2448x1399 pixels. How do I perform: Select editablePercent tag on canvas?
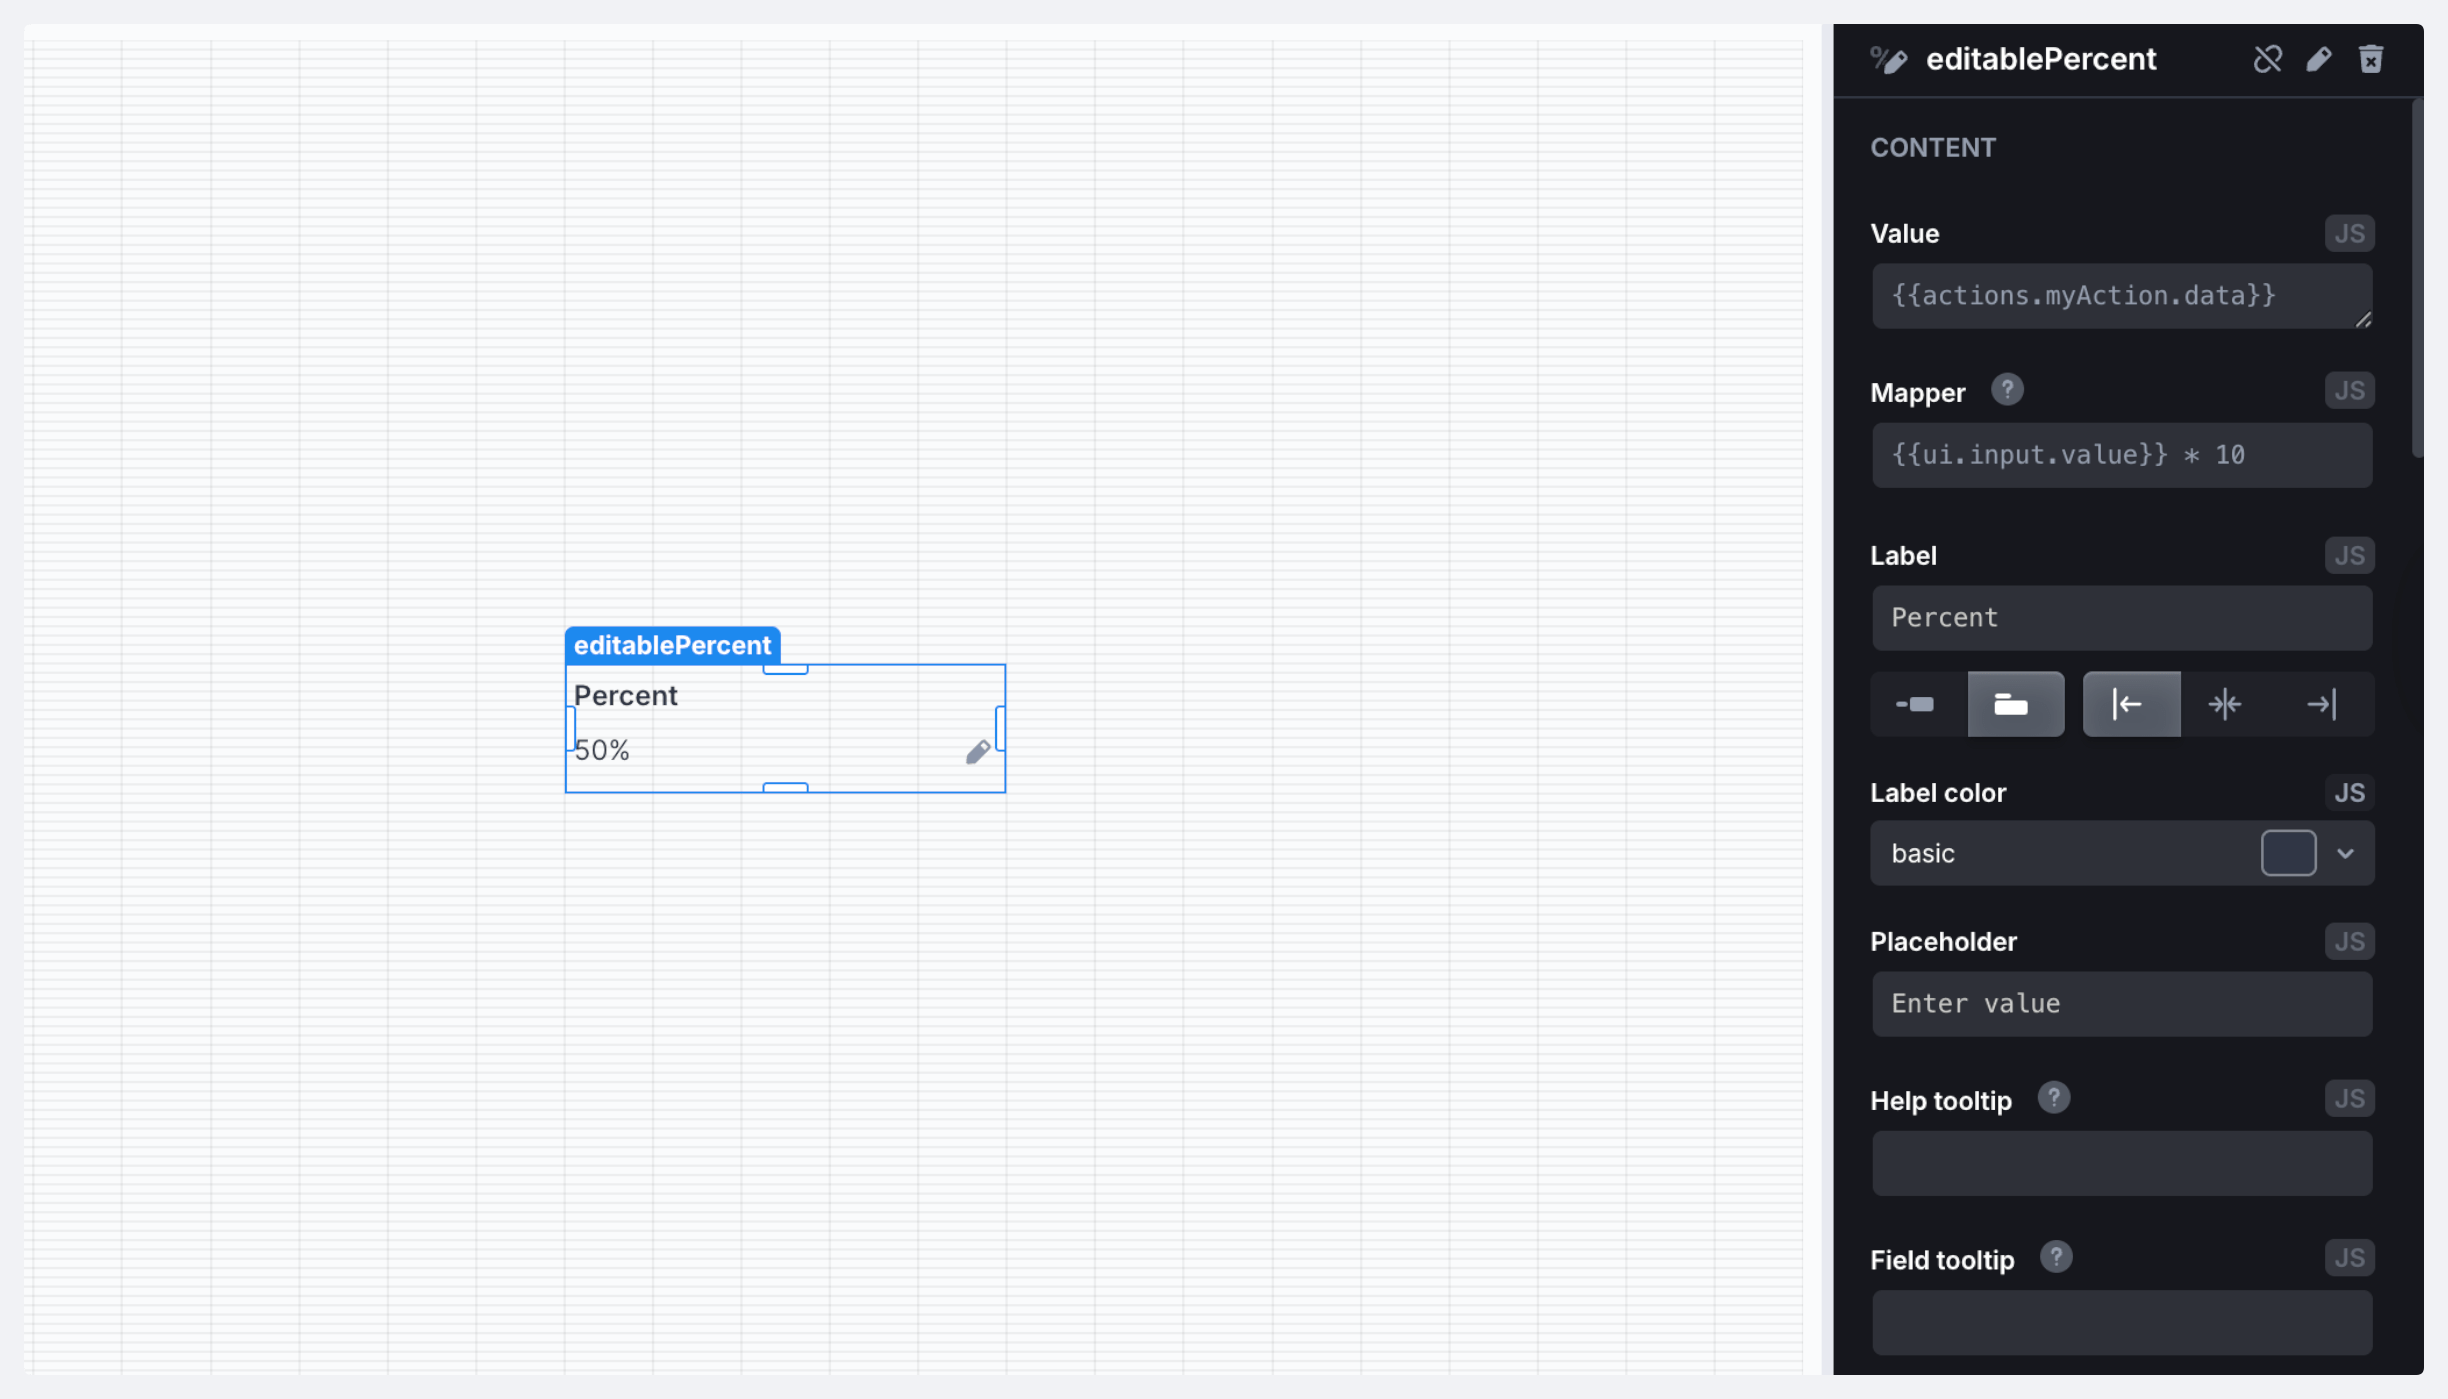[x=672, y=645]
